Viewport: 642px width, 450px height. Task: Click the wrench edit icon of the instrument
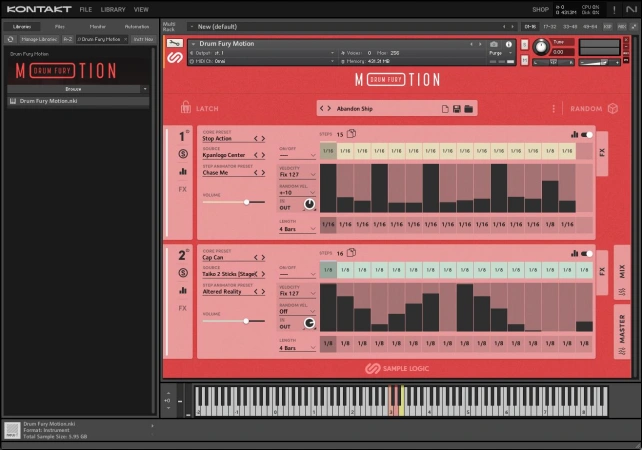pos(174,43)
